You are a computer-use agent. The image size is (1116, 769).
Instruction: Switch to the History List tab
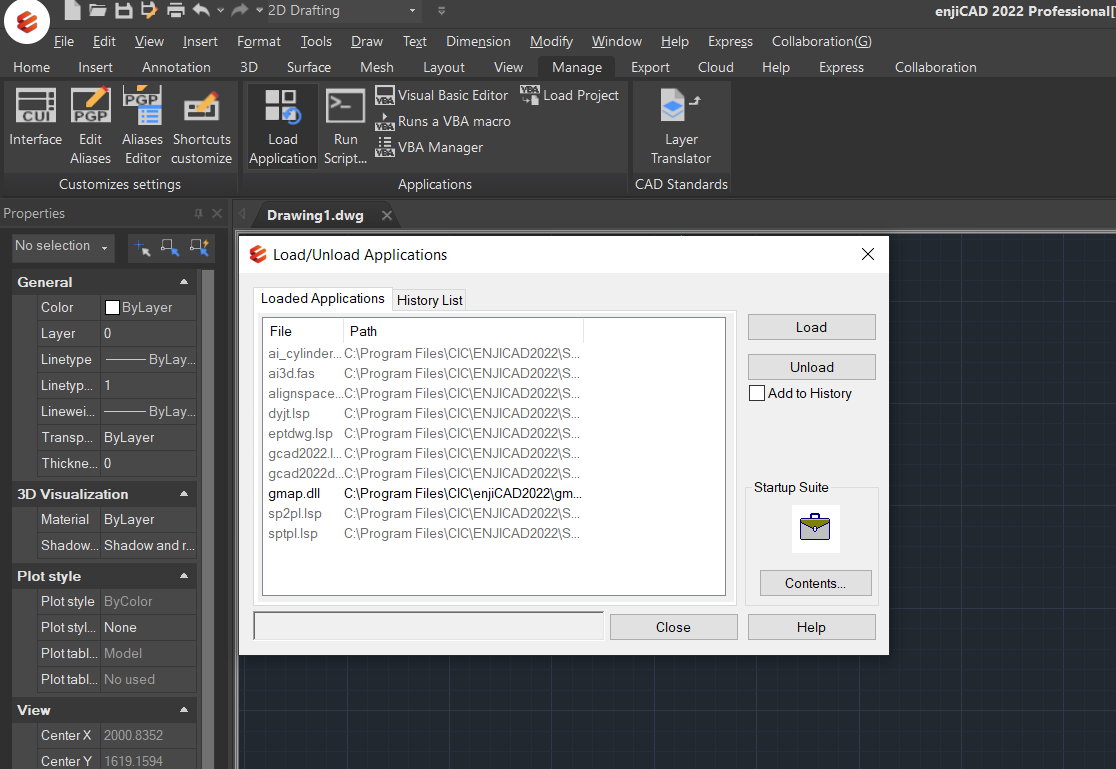coord(429,300)
